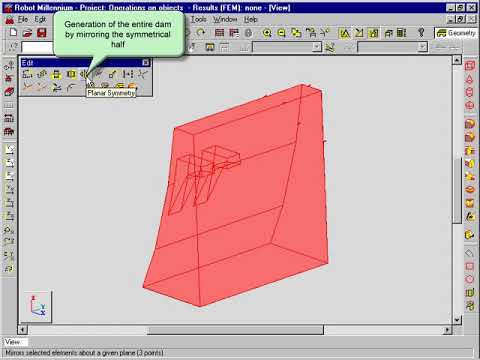Click the horizontal scrollbar left arrow
The image size is (480, 360).
point(23,330)
